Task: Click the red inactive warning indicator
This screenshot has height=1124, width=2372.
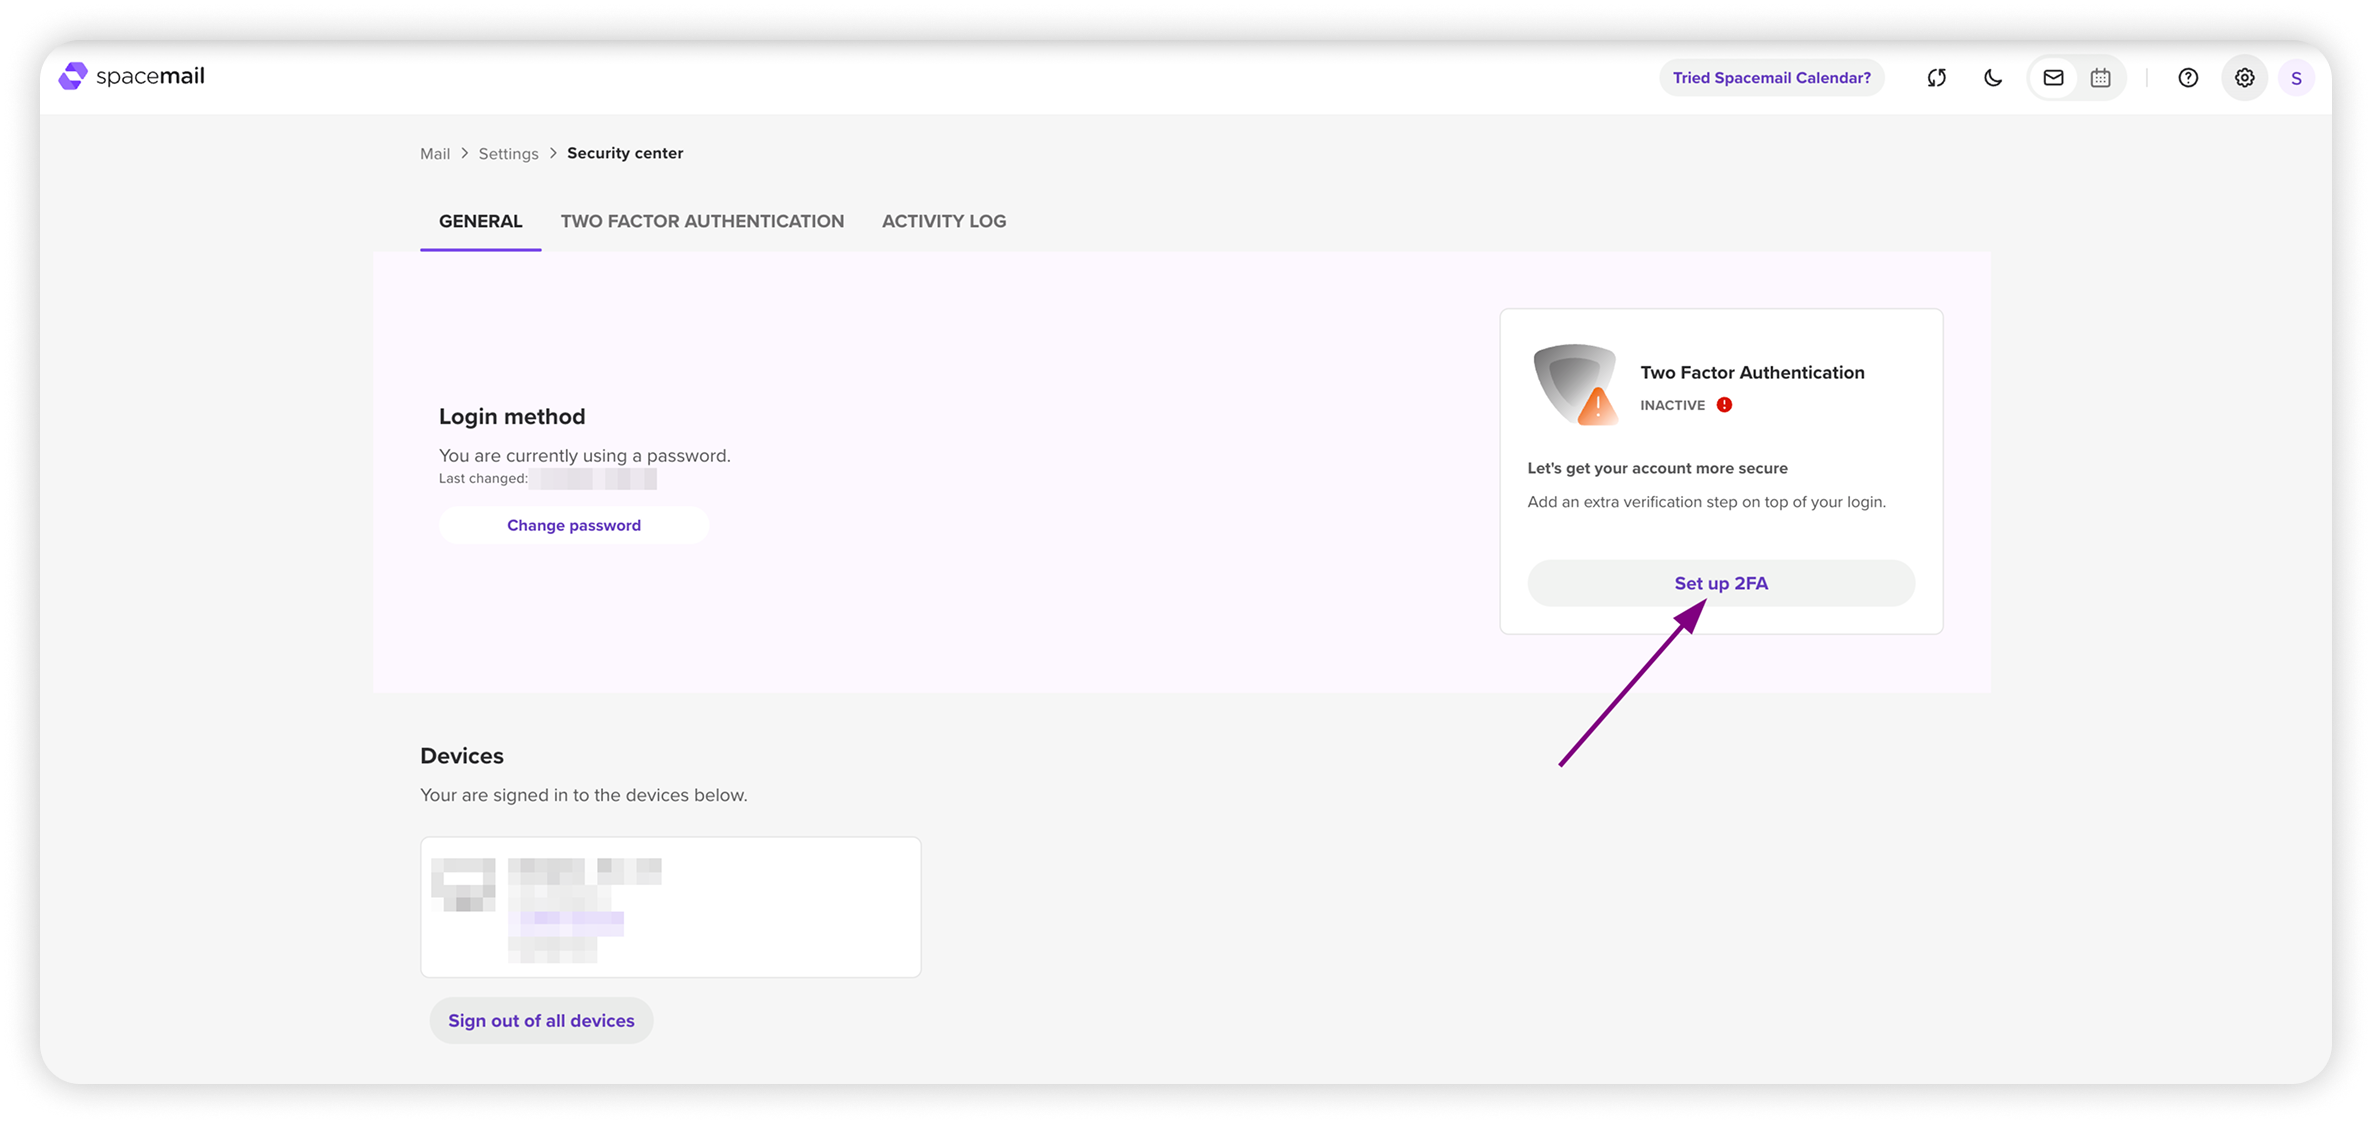Action: [1724, 405]
